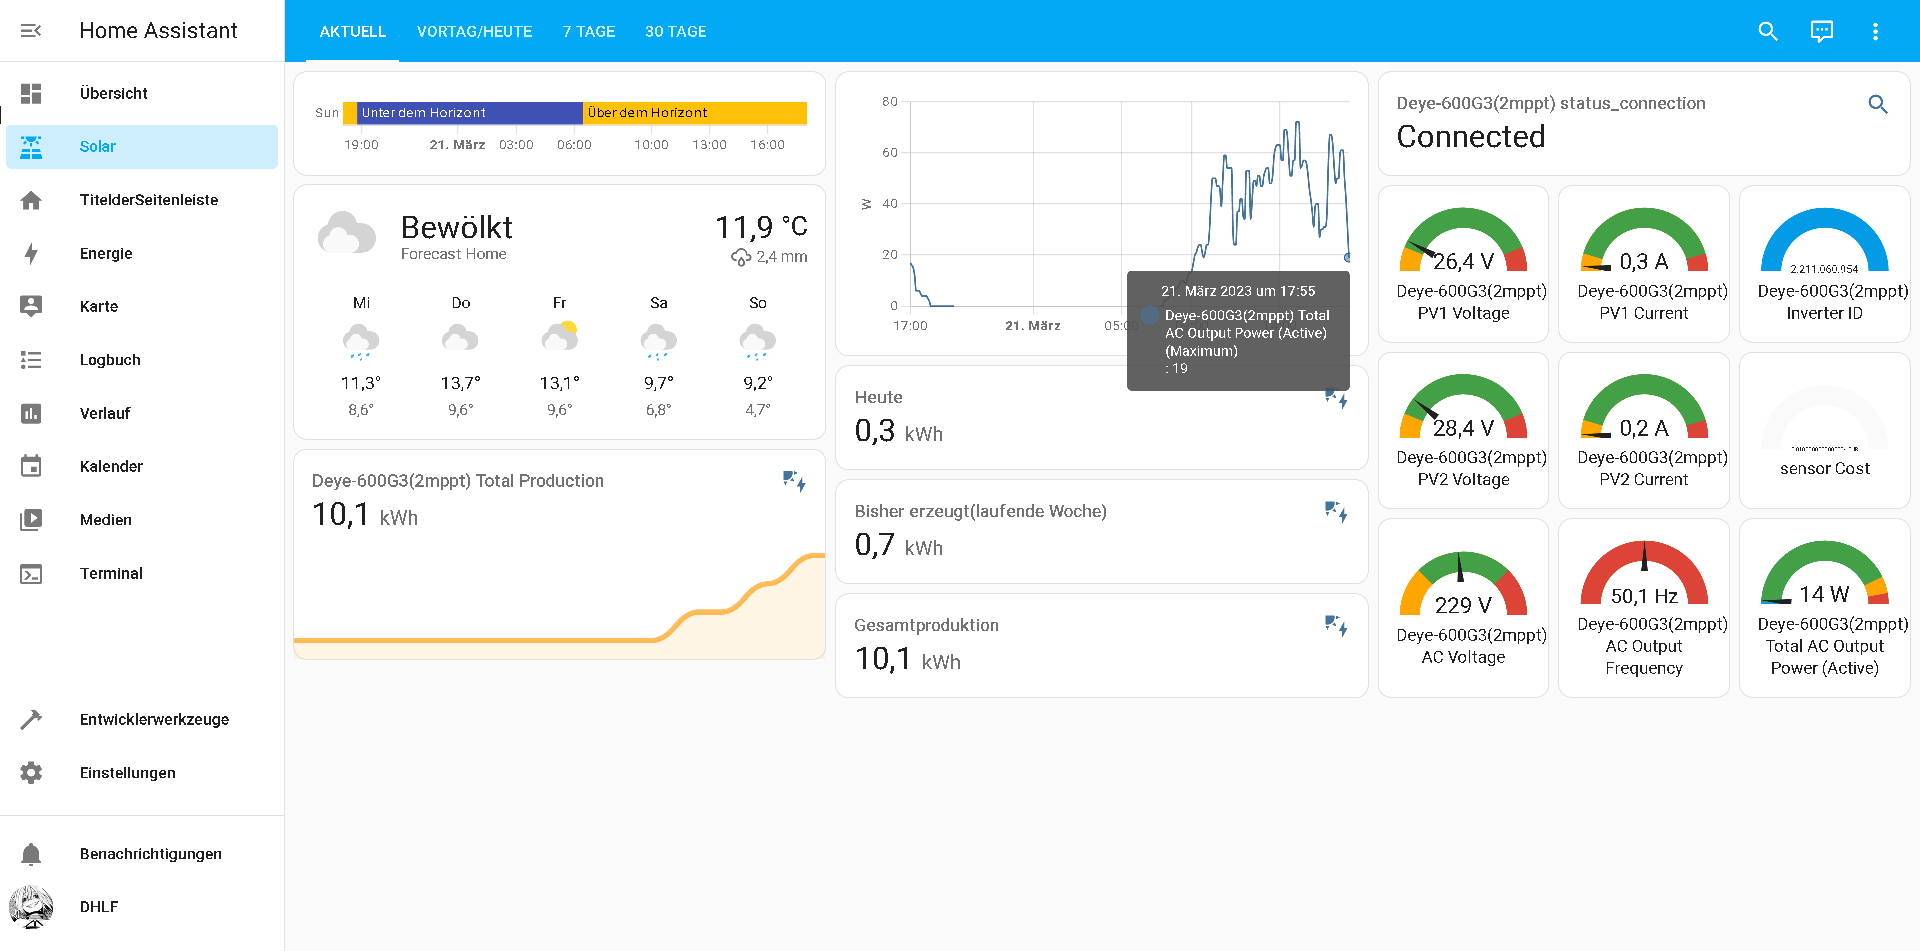This screenshot has height=951, width=1920.
Task: Open AC Output Frequency gauge 50,1 Hz
Action: tap(1644, 608)
